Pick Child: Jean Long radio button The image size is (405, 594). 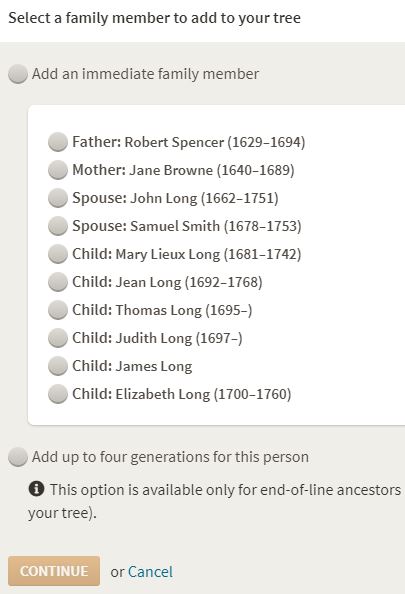[58, 282]
